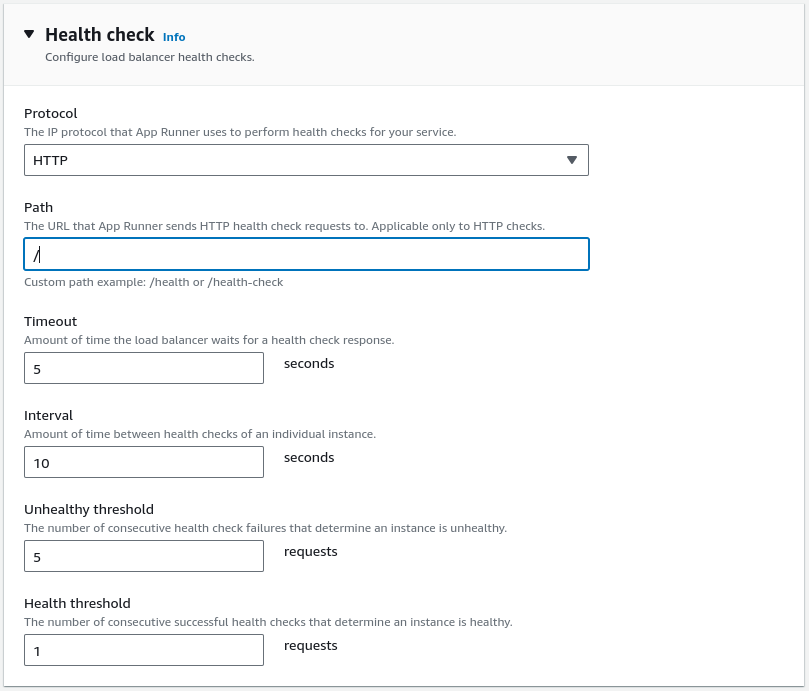809x691 pixels.
Task: Click the Health threshold input showing 1
Action: (144, 650)
